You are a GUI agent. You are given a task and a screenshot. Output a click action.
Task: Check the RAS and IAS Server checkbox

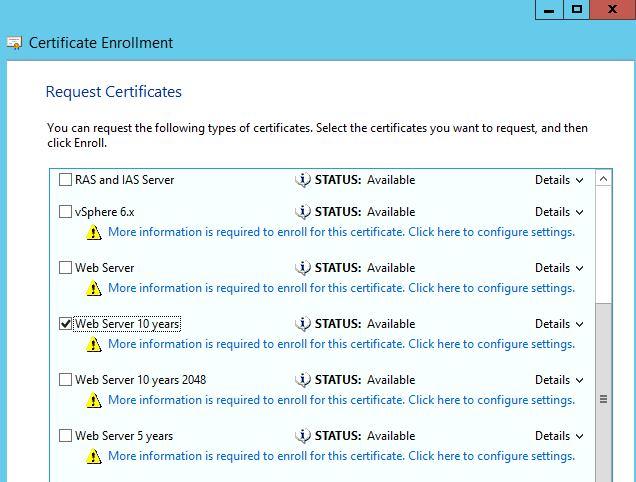tap(66, 180)
